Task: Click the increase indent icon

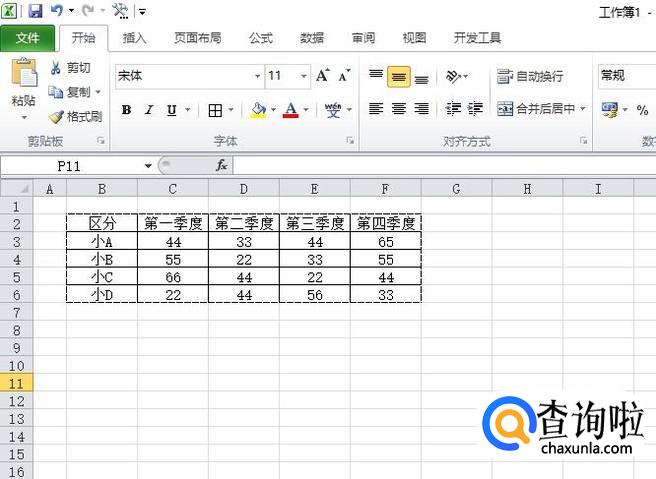Action: coord(475,109)
